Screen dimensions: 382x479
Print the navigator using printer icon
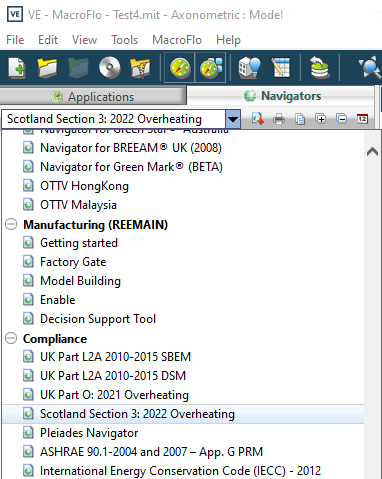(x=279, y=119)
